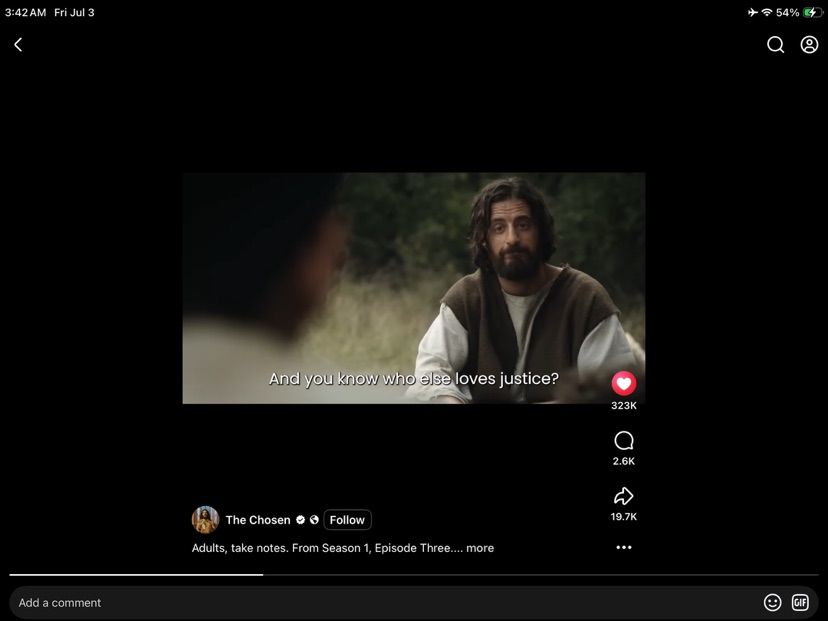Unlike the video via the red heart
The height and width of the screenshot is (621, 828).
coord(624,383)
